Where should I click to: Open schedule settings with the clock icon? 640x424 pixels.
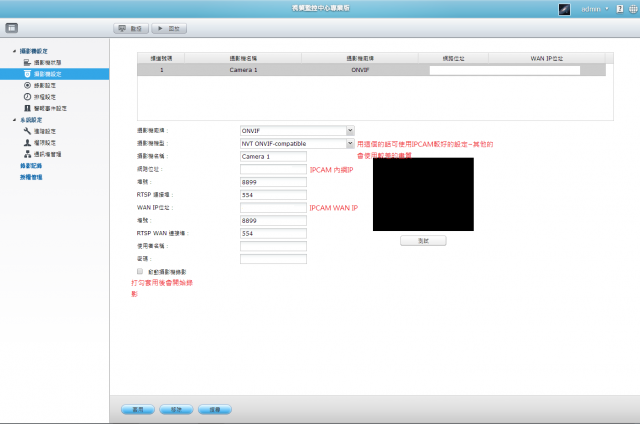pos(27,97)
